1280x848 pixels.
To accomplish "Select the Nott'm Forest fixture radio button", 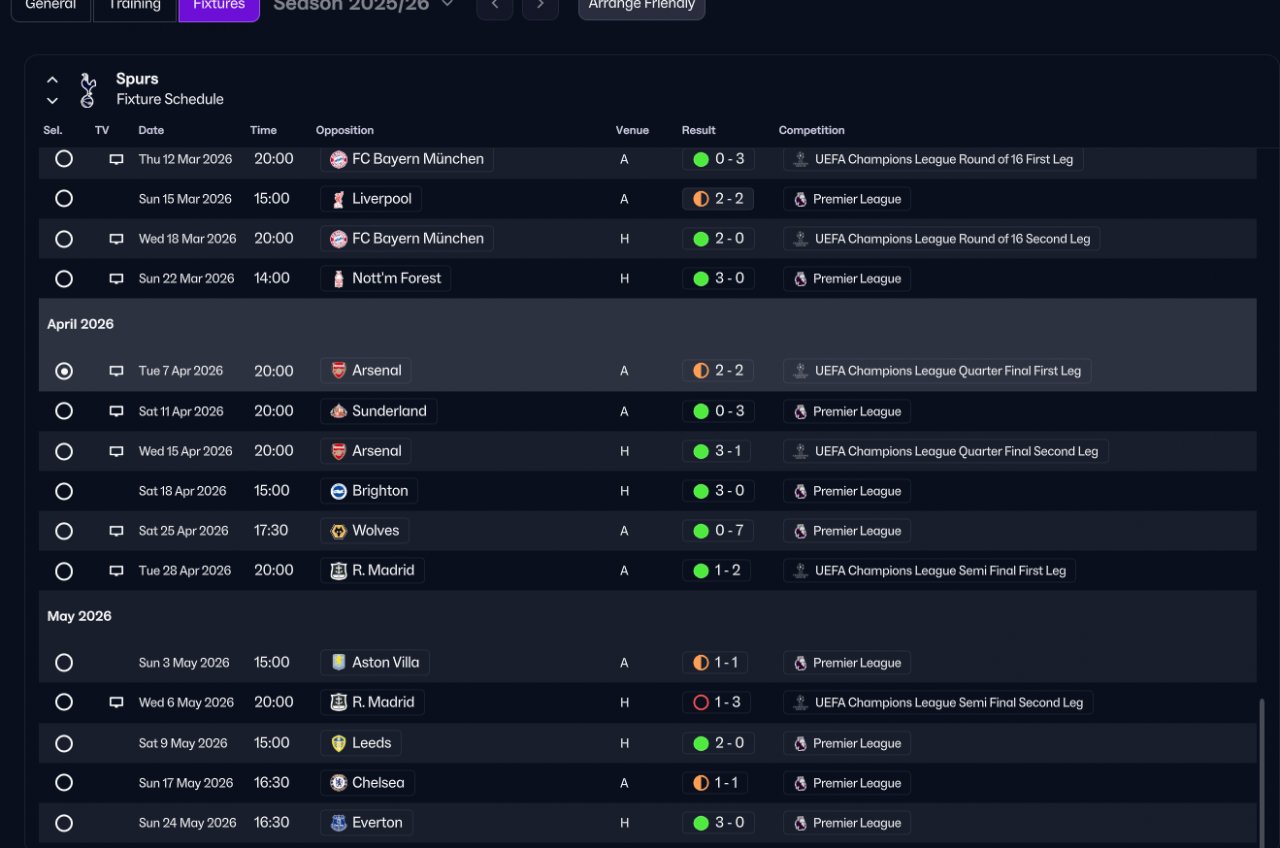I will coord(64,279).
